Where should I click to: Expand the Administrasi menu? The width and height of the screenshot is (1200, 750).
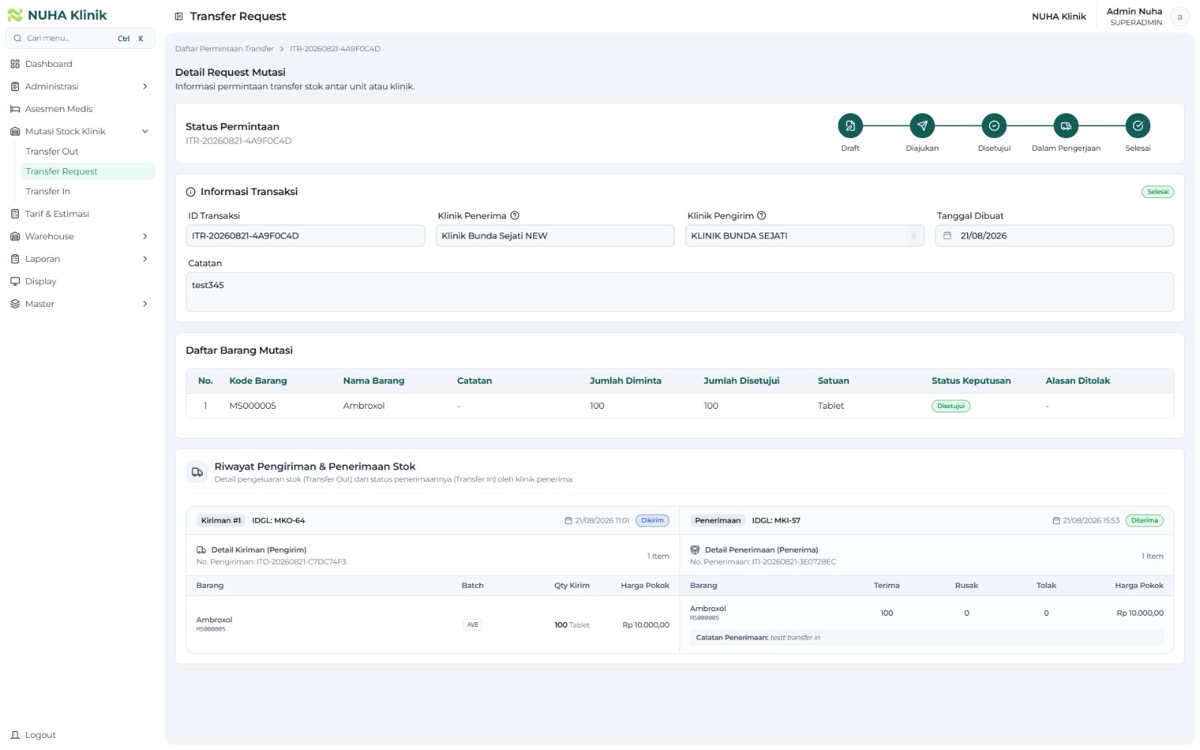[x=80, y=86]
